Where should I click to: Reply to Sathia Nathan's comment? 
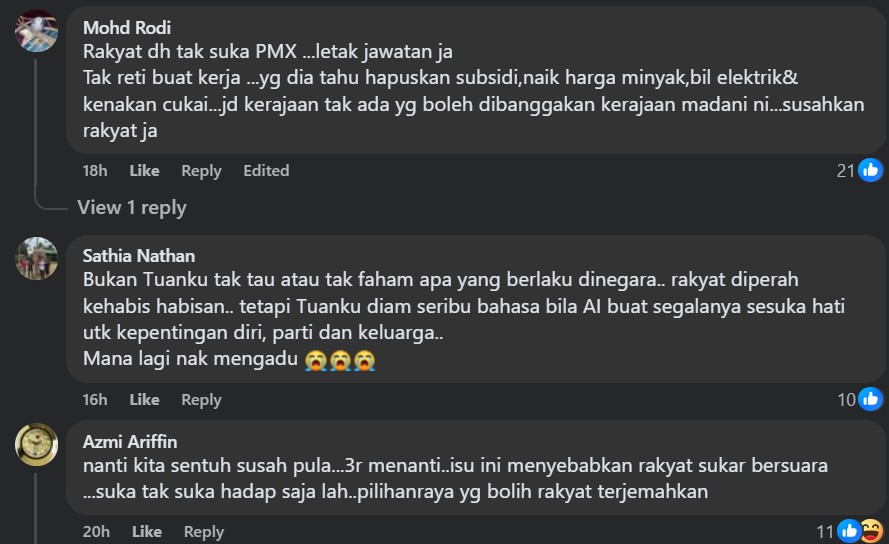coord(201,400)
